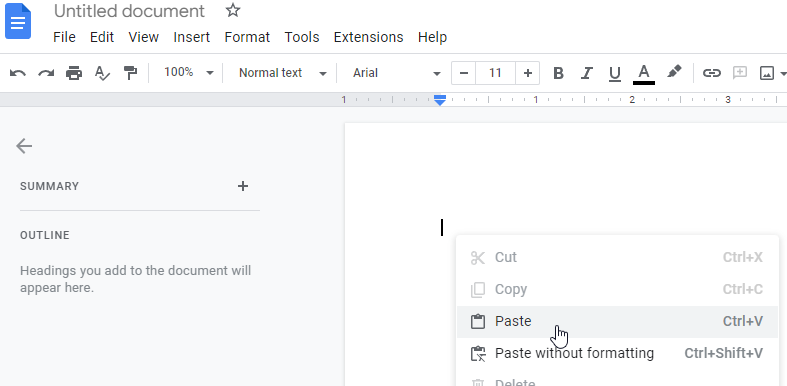Open the View menu
The image size is (787, 386).
tap(144, 37)
